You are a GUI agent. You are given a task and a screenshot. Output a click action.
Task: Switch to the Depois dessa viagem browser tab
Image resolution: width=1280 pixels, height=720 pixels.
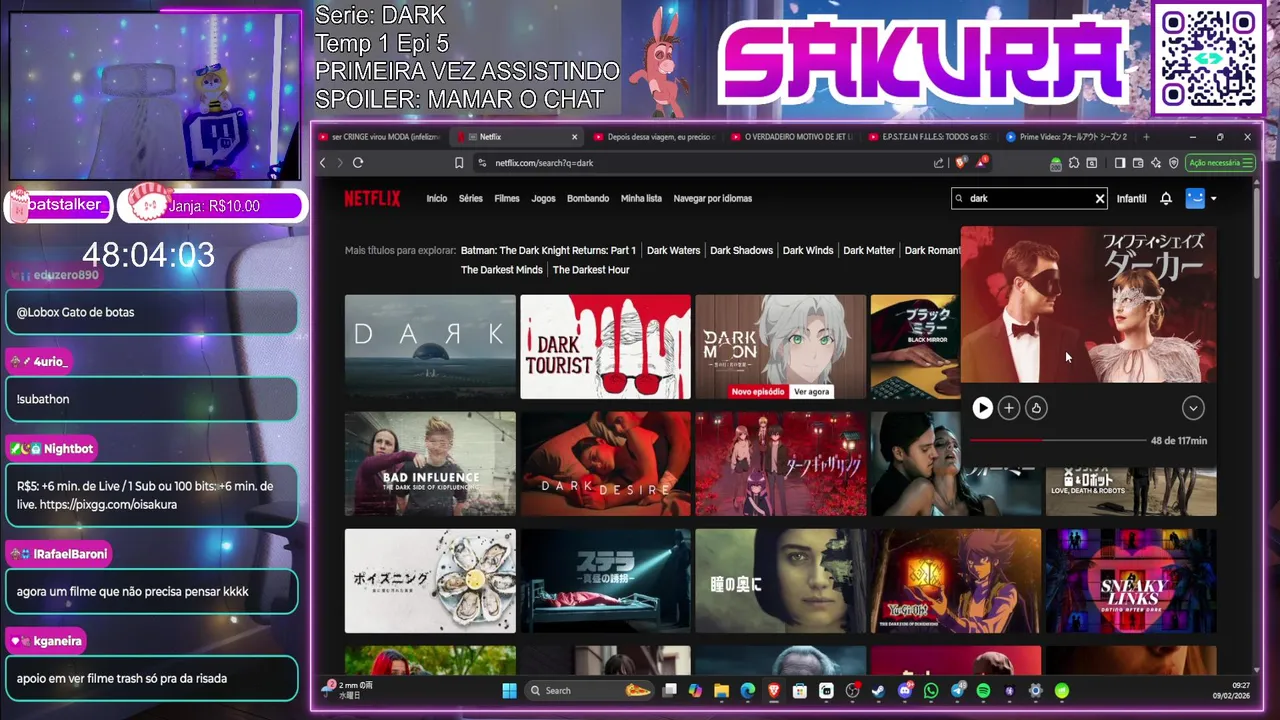[655, 137]
